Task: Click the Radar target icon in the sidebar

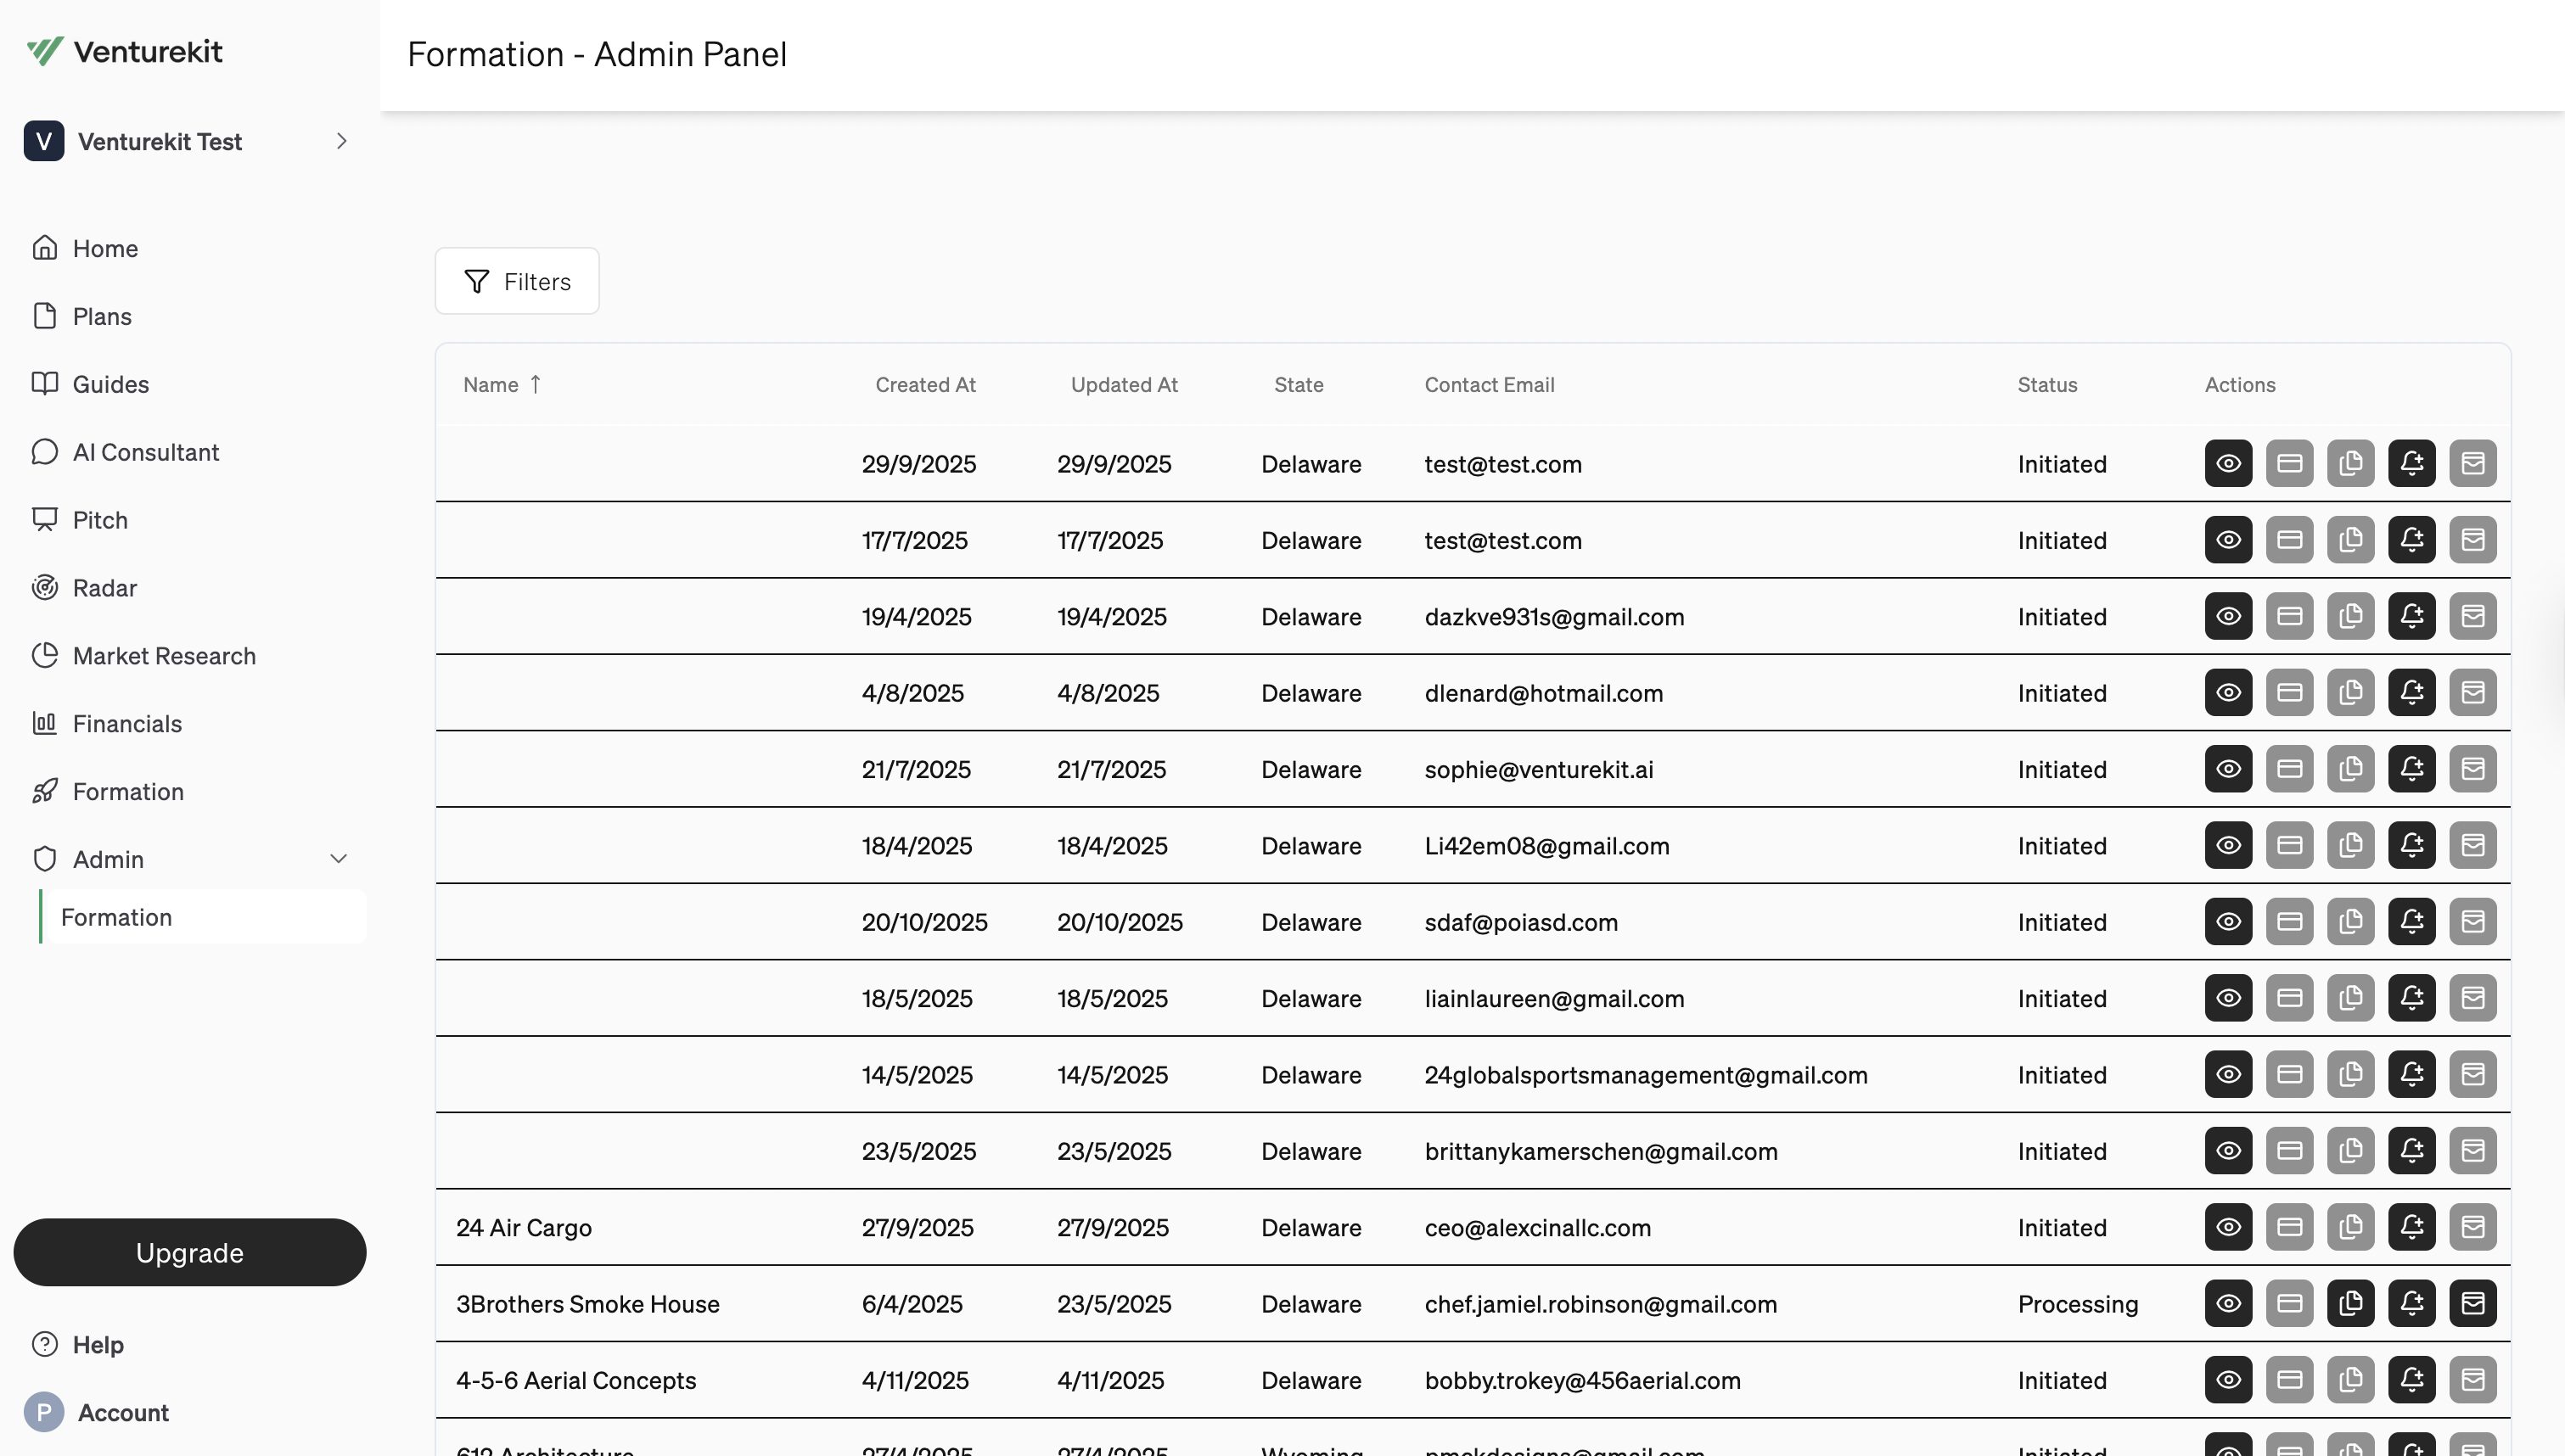Action: point(45,587)
